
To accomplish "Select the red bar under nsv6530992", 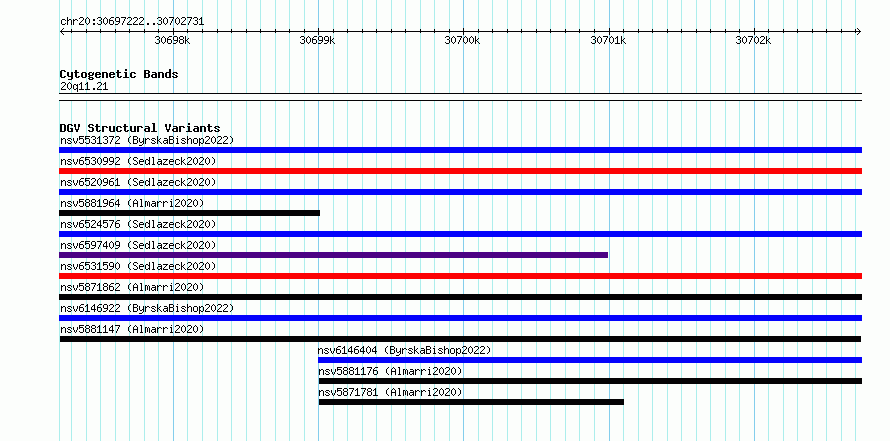I will (460, 171).
